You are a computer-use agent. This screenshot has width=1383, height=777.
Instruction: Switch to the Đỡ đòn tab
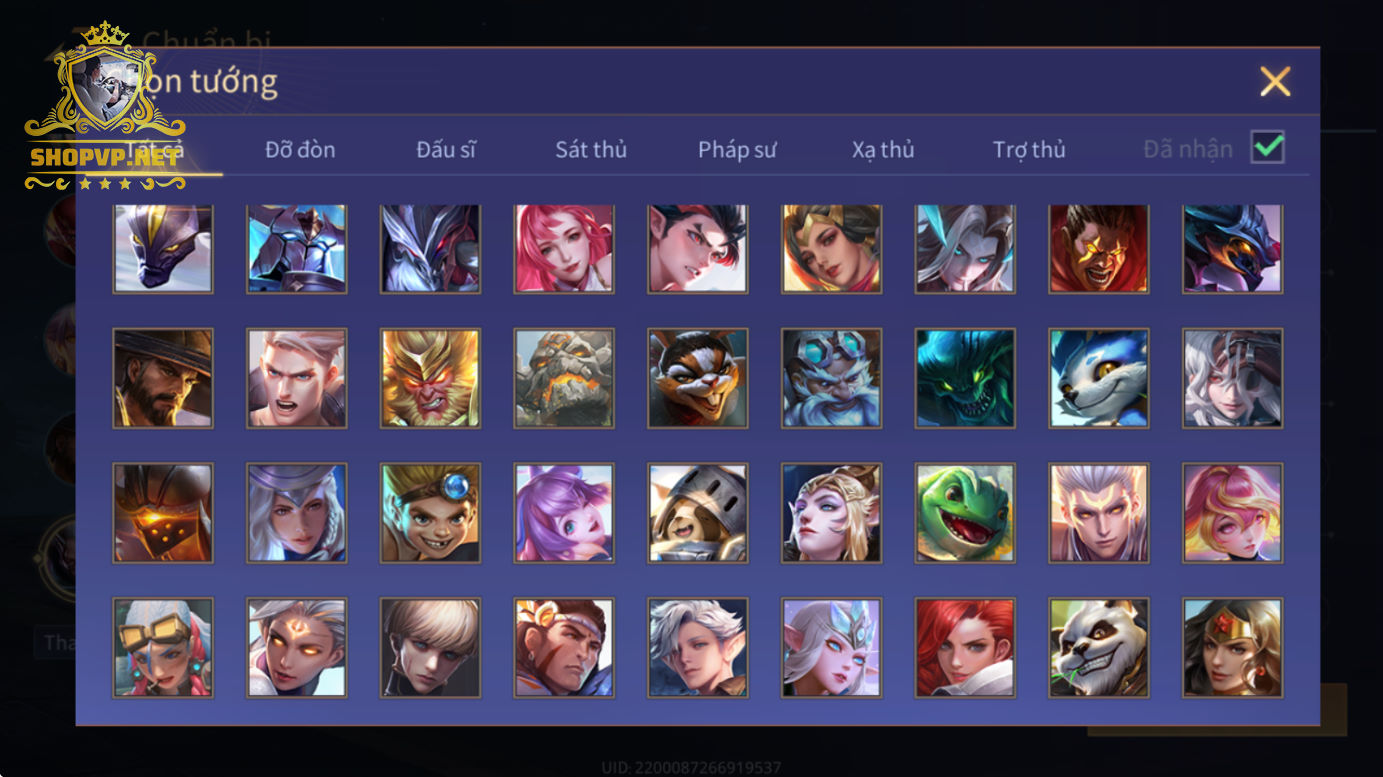pyautogui.click(x=300, y=150)
